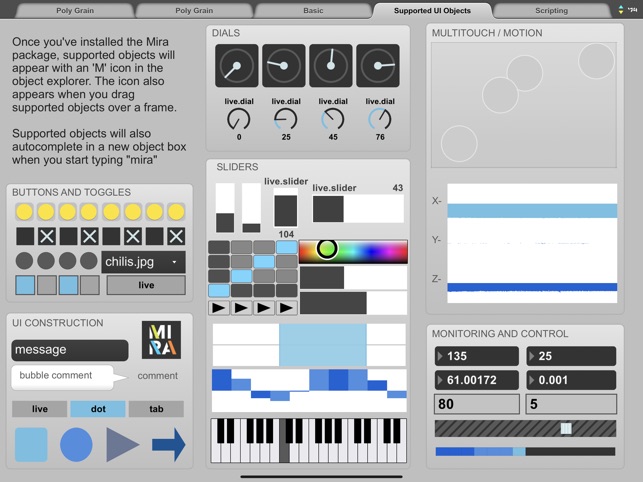Click the MIRA logo image
Viewport: 643px width, 482px height.
click(161, 340)
